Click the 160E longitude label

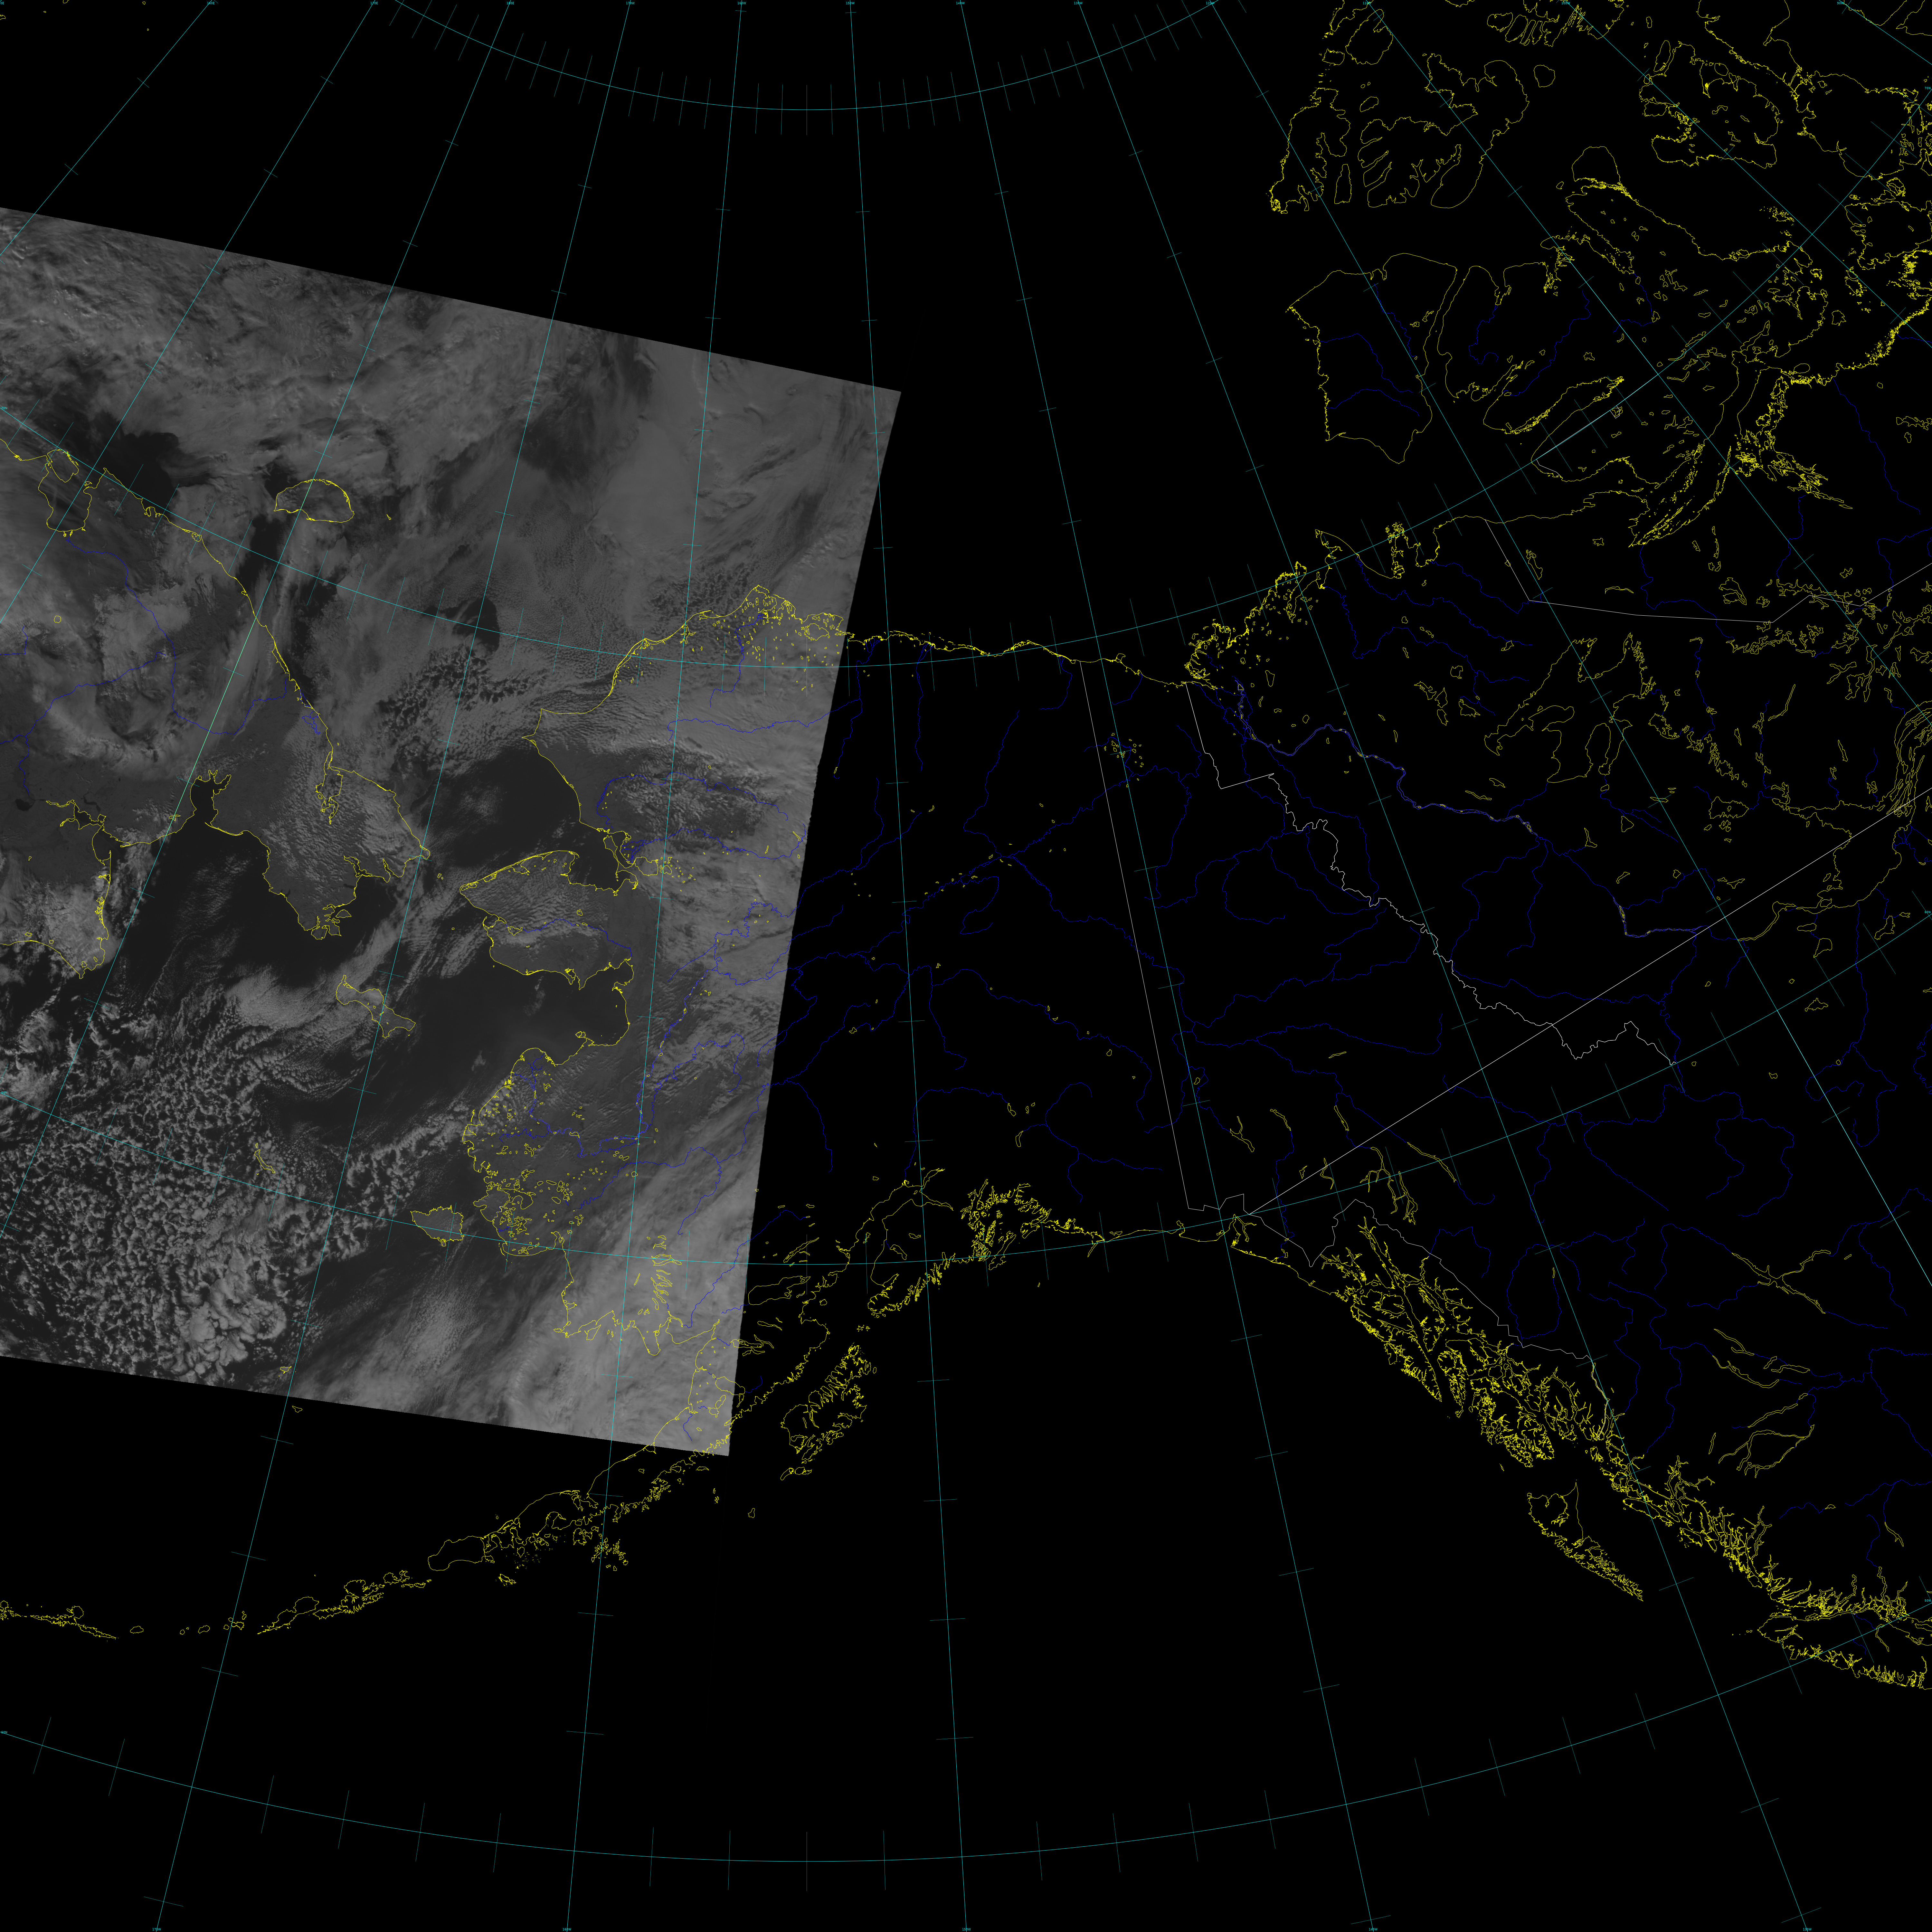point(211,3)
